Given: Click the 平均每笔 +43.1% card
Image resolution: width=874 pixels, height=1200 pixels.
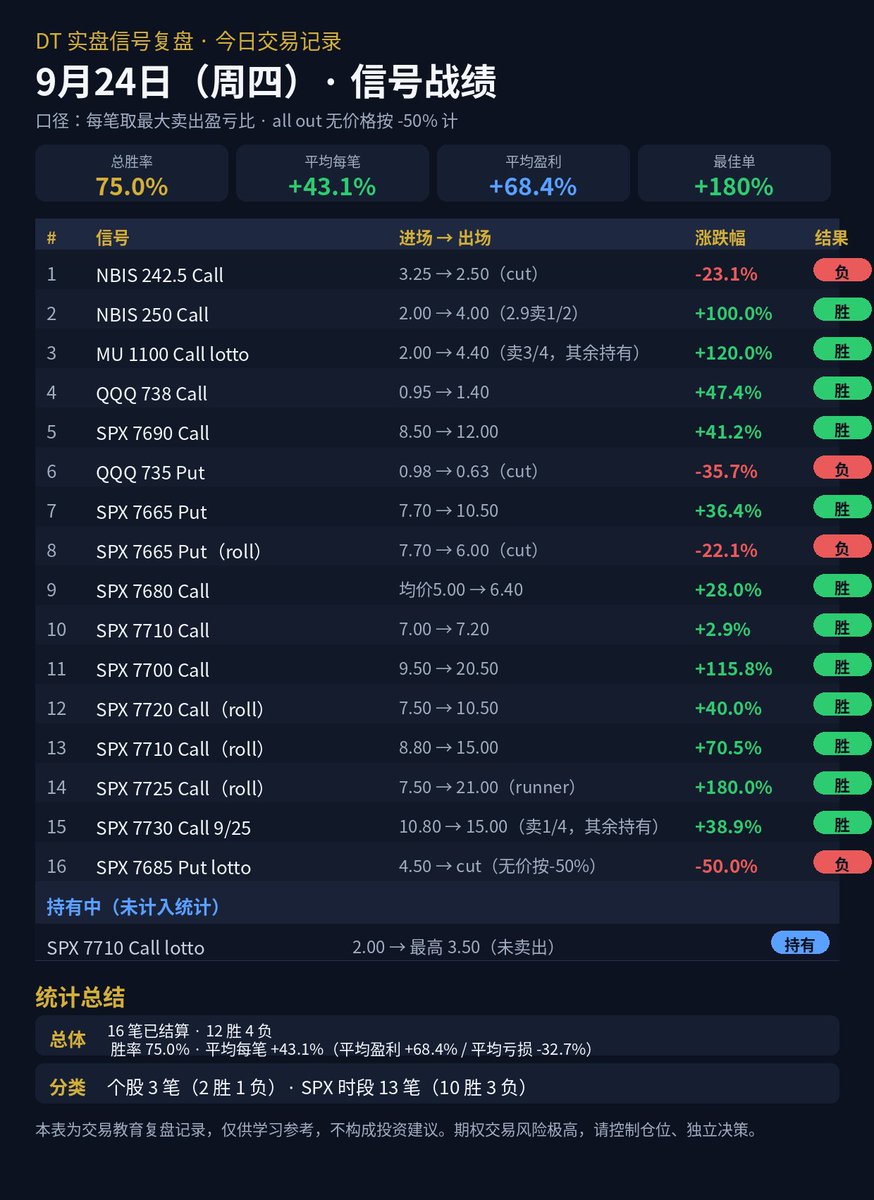Looking at the screenshot, I should pos(333,174).
